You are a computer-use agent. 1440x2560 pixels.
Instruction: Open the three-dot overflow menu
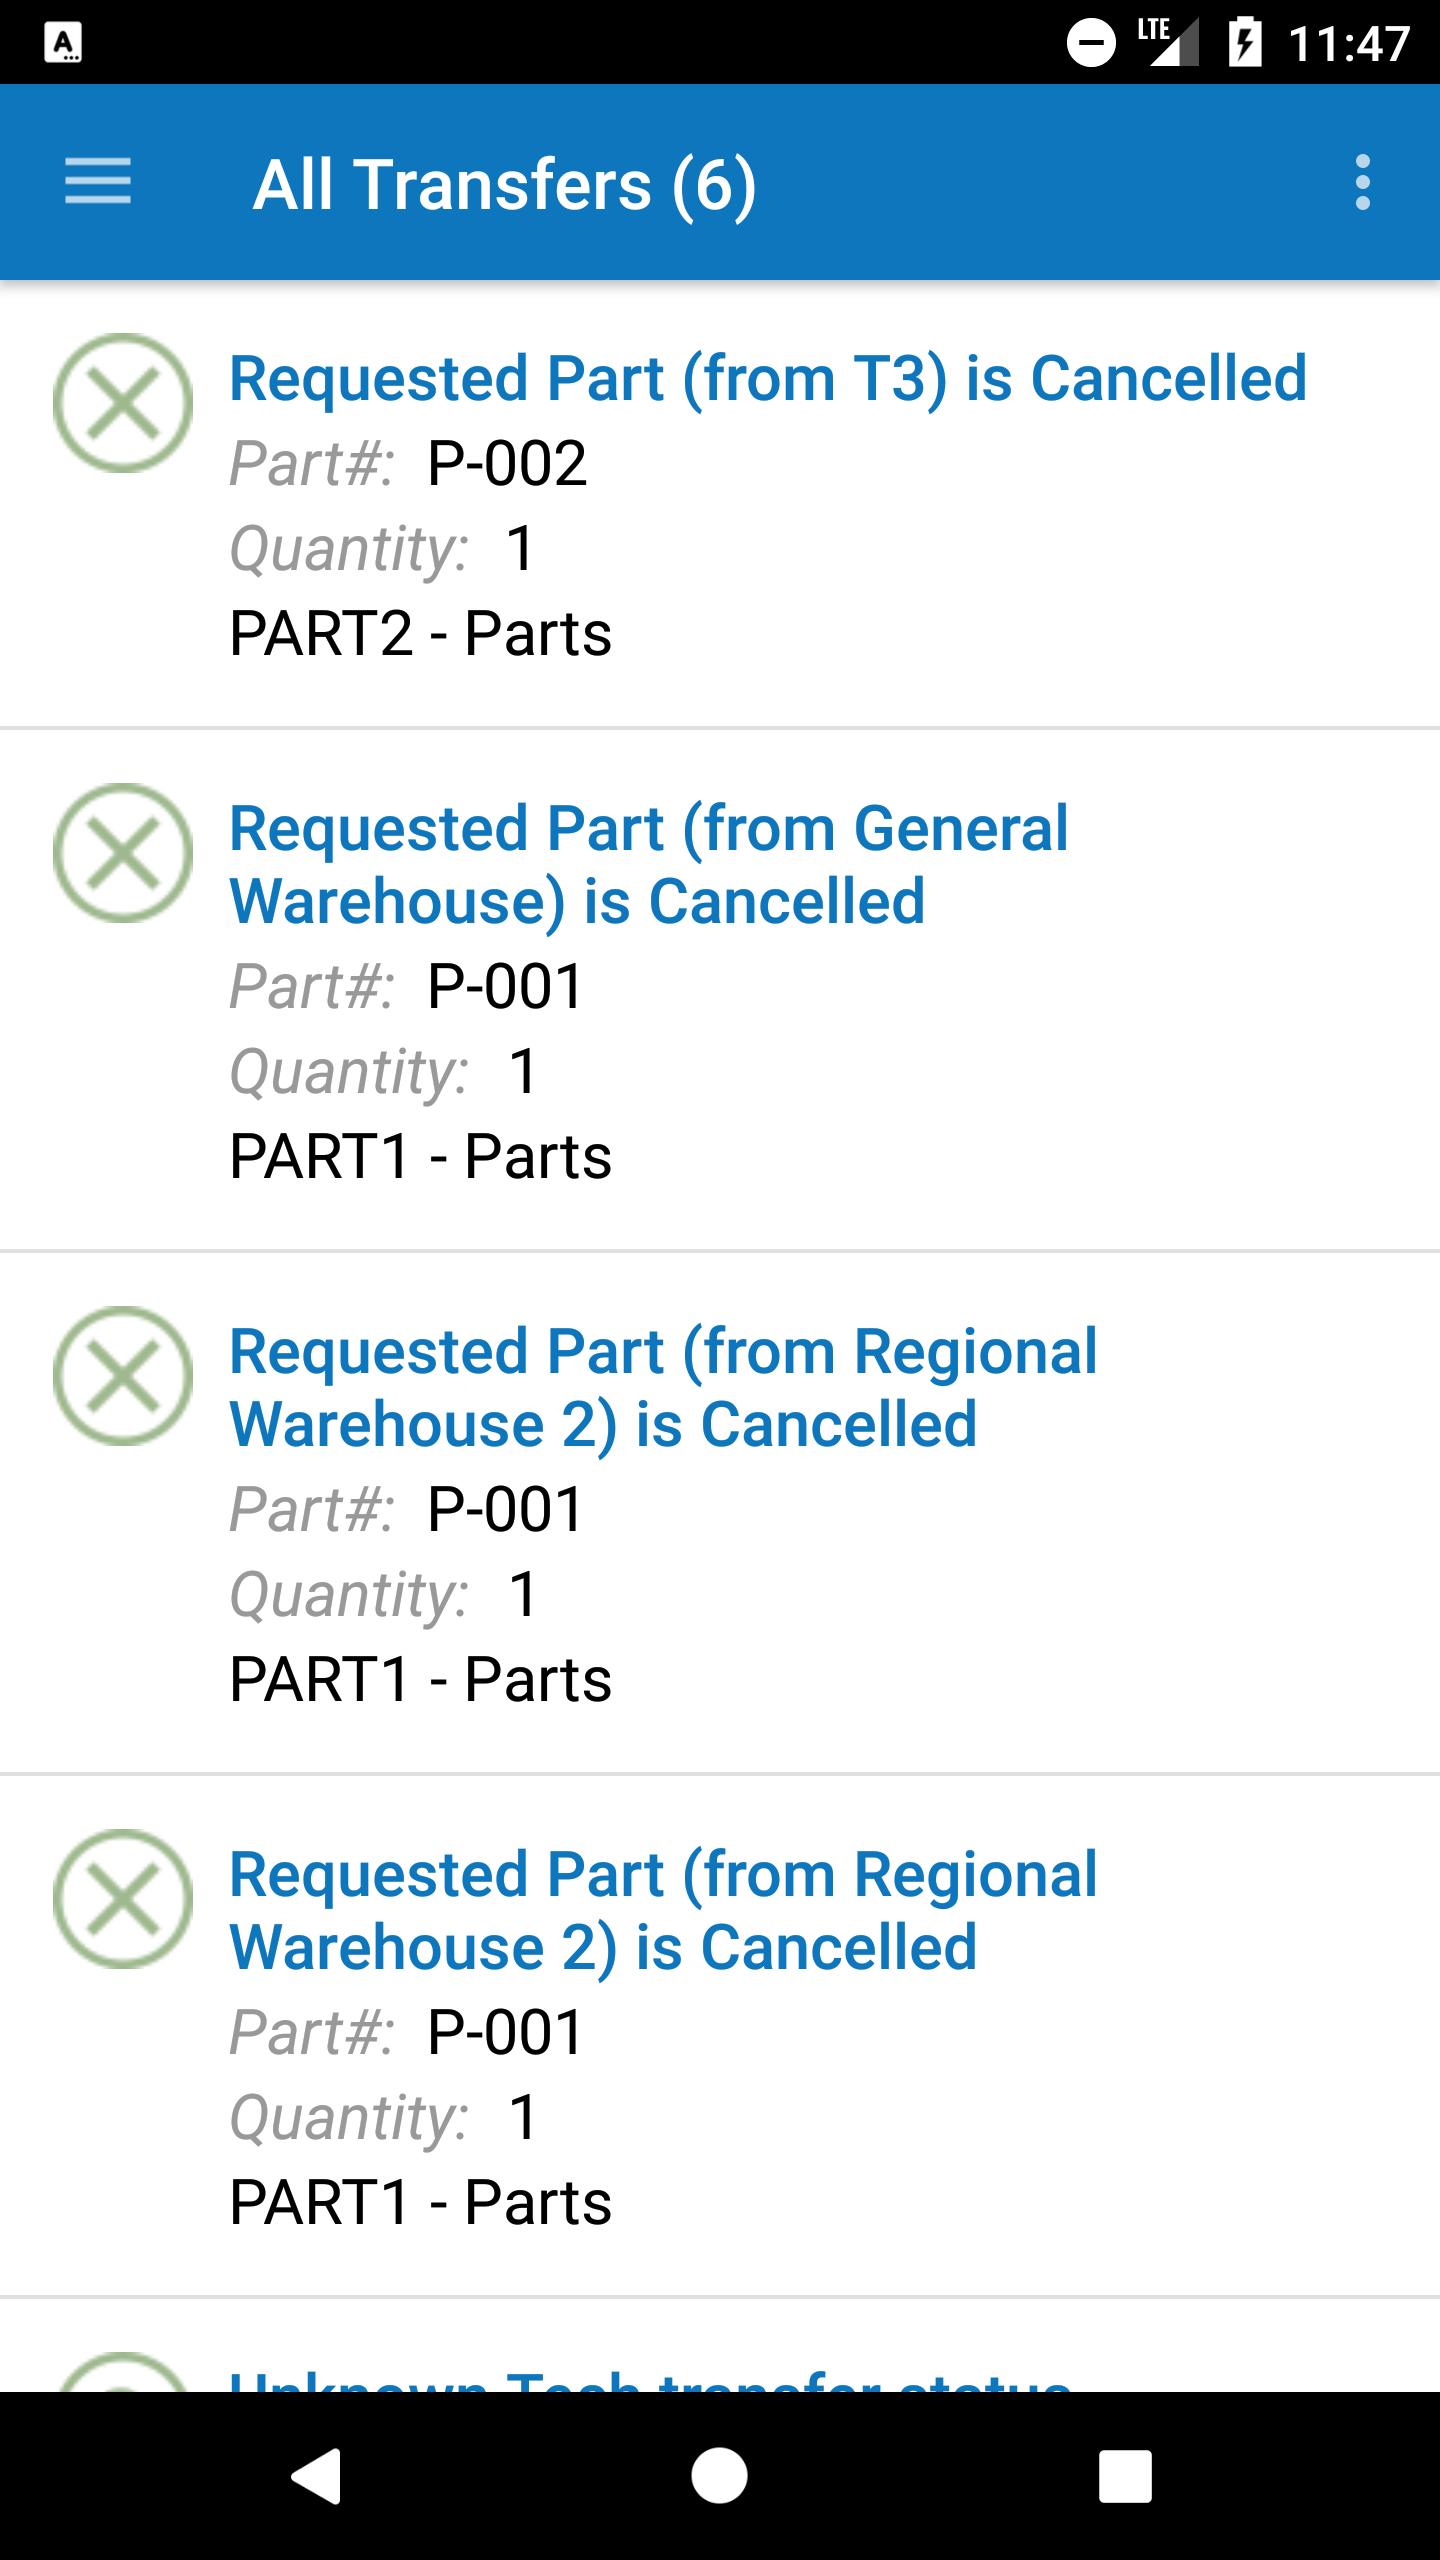tap(1362, 182)
